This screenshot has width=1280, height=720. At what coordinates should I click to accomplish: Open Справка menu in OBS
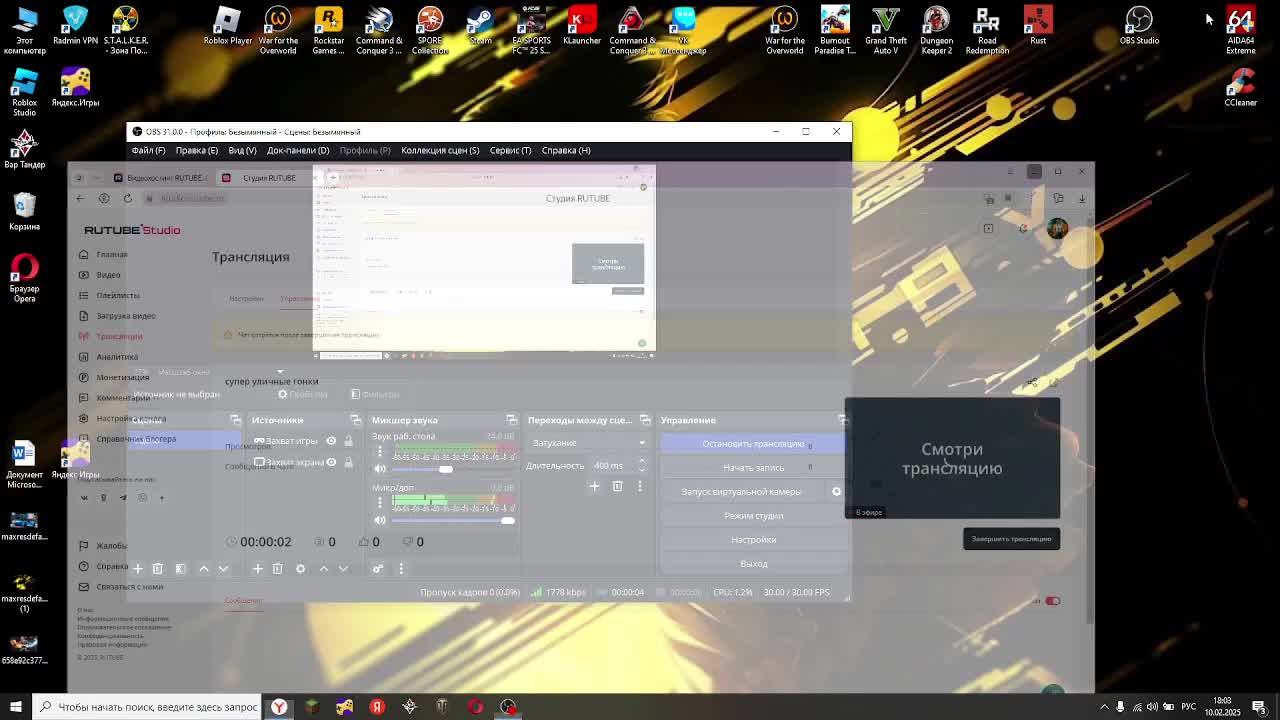566,150
